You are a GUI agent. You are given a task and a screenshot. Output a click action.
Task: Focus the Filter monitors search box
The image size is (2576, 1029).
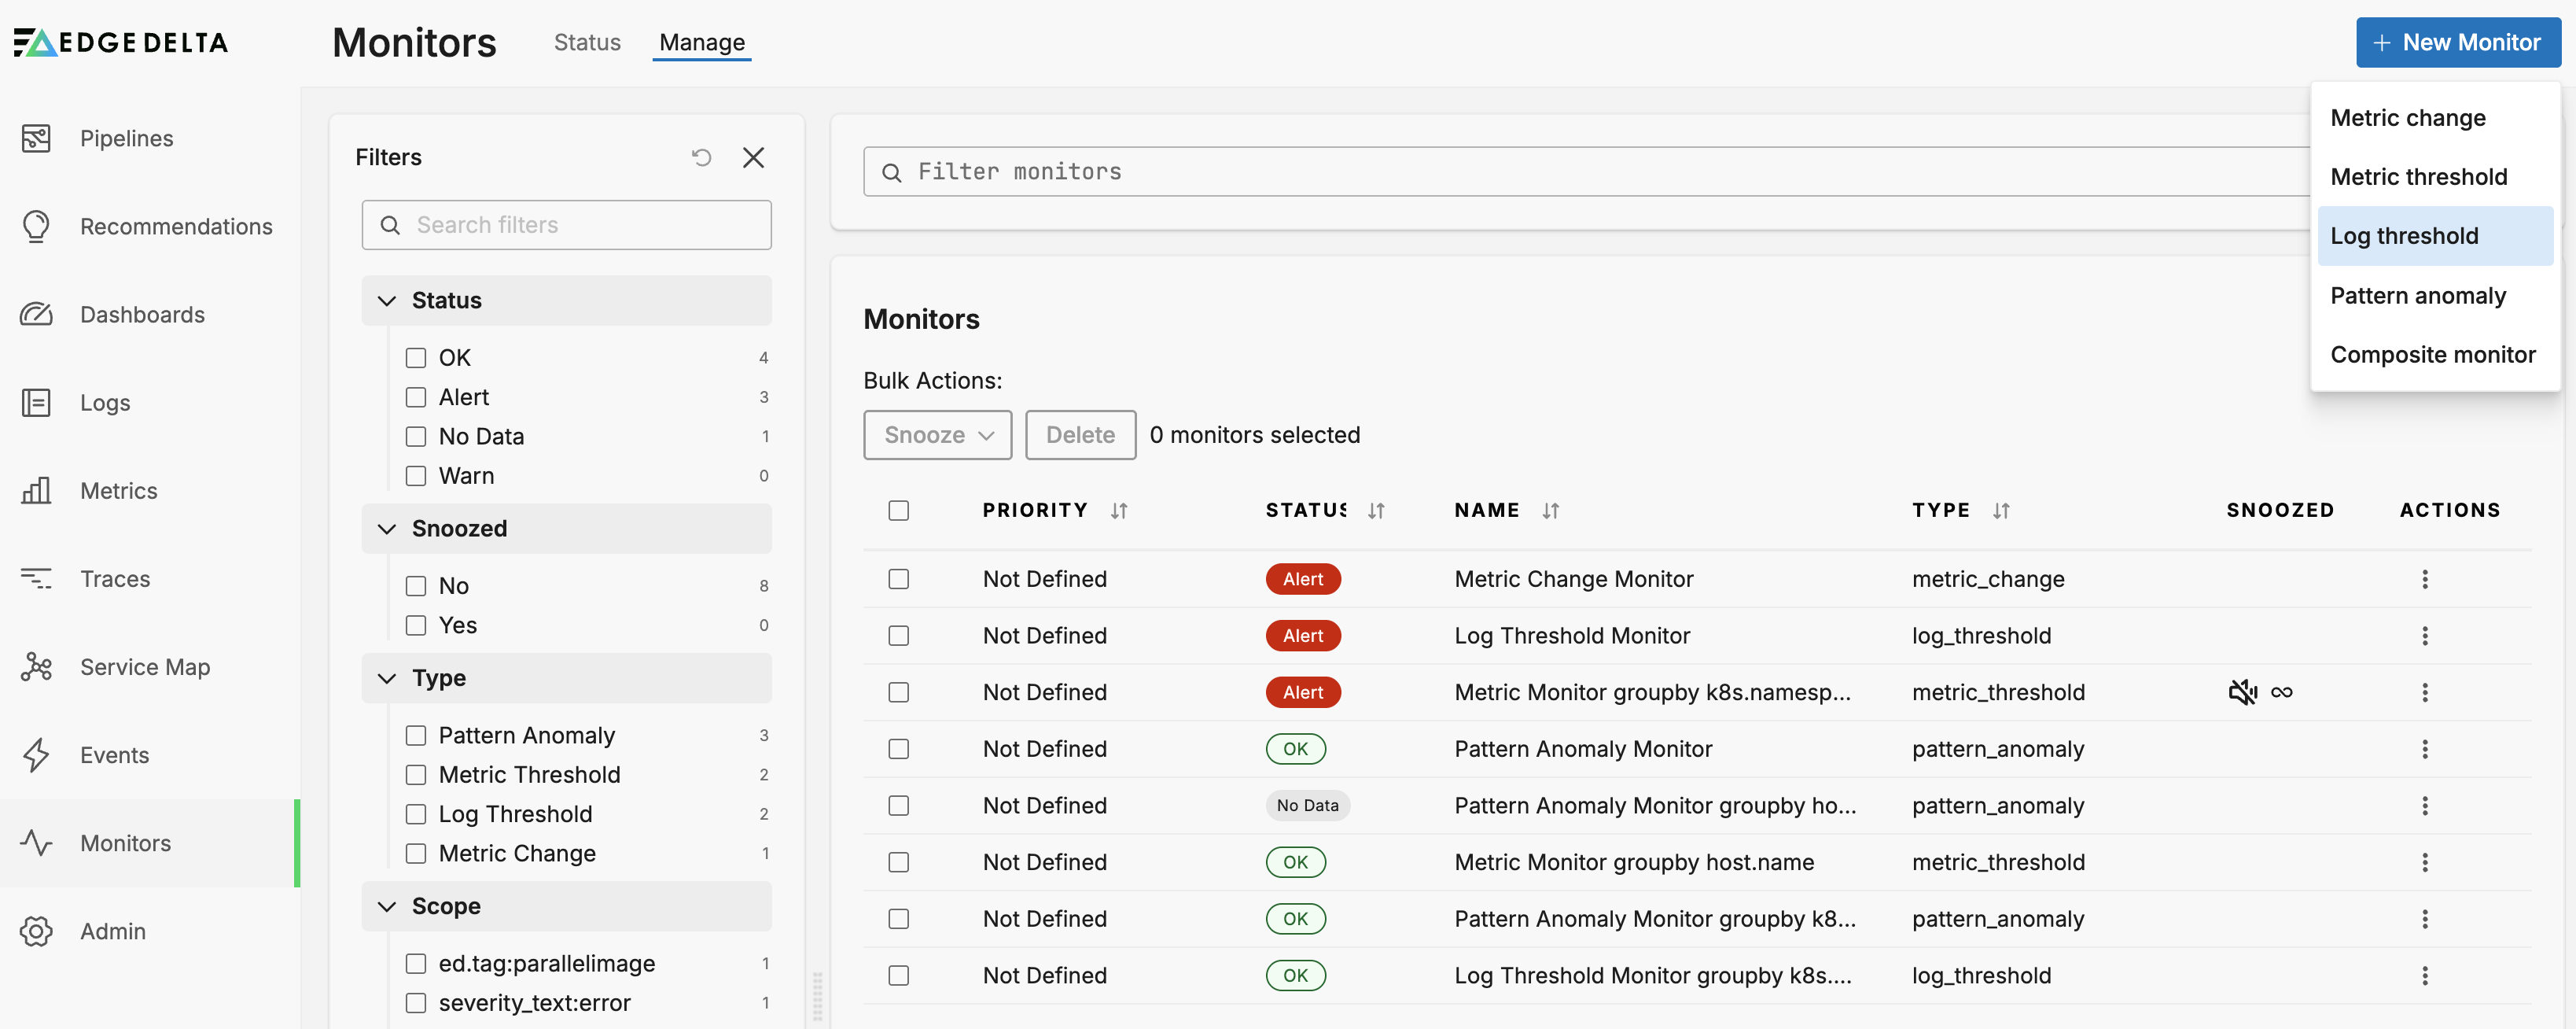click(1588, 172)
